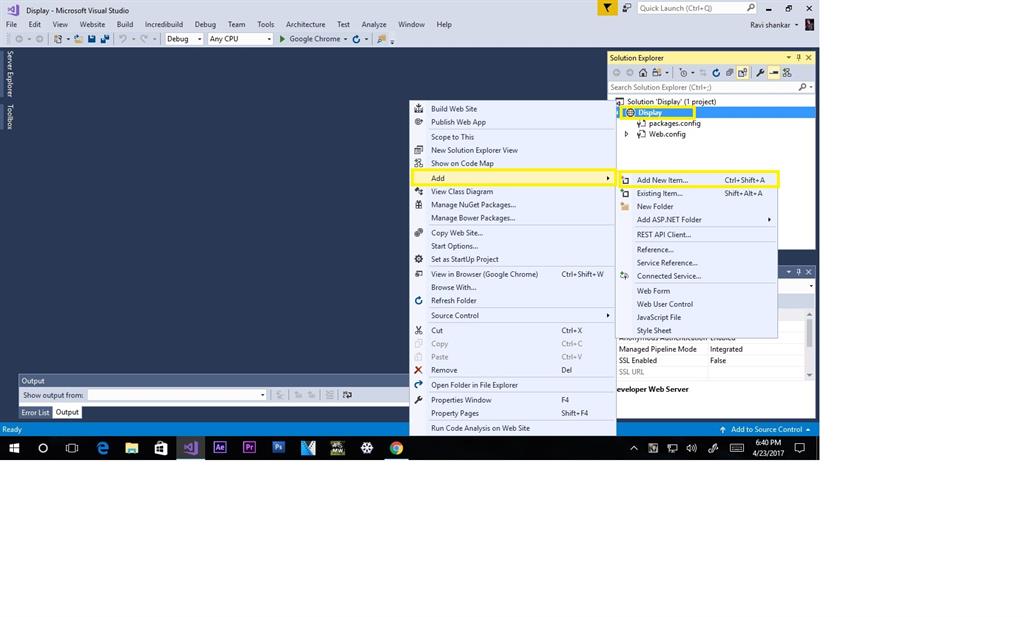Click the Windows Start button
This screenshot has width=1024, height=617.
[14, 448]
